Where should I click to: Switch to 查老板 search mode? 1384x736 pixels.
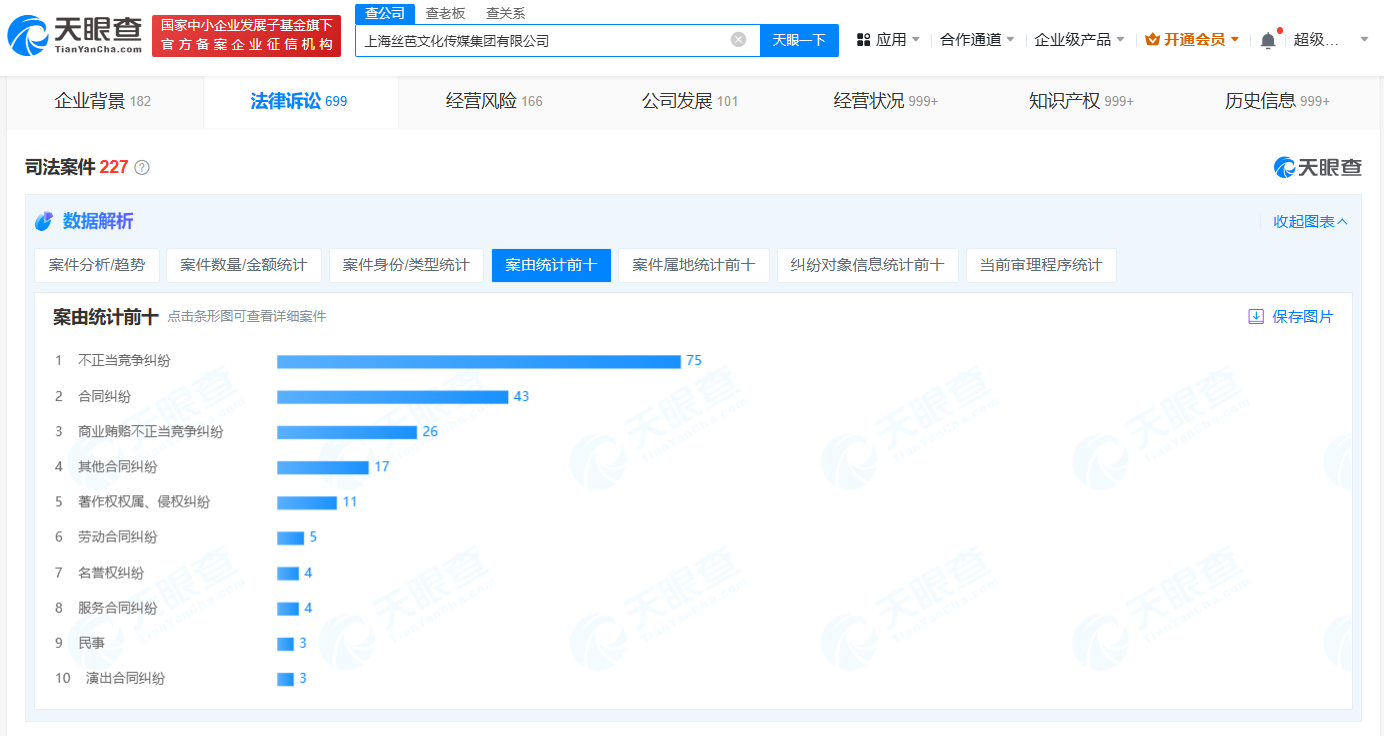(x=445, y=13)
